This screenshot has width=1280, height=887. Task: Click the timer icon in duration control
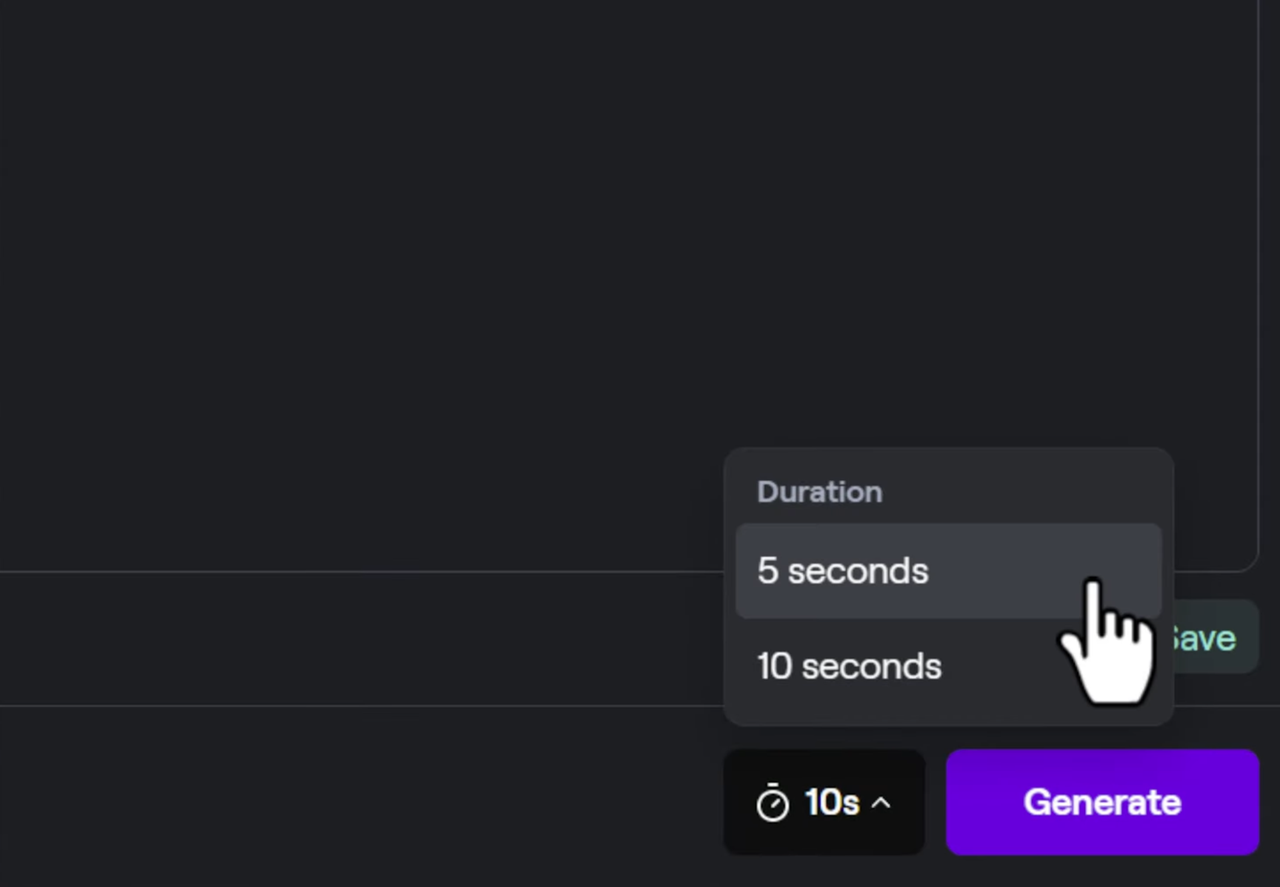click(x=772, y=803)
